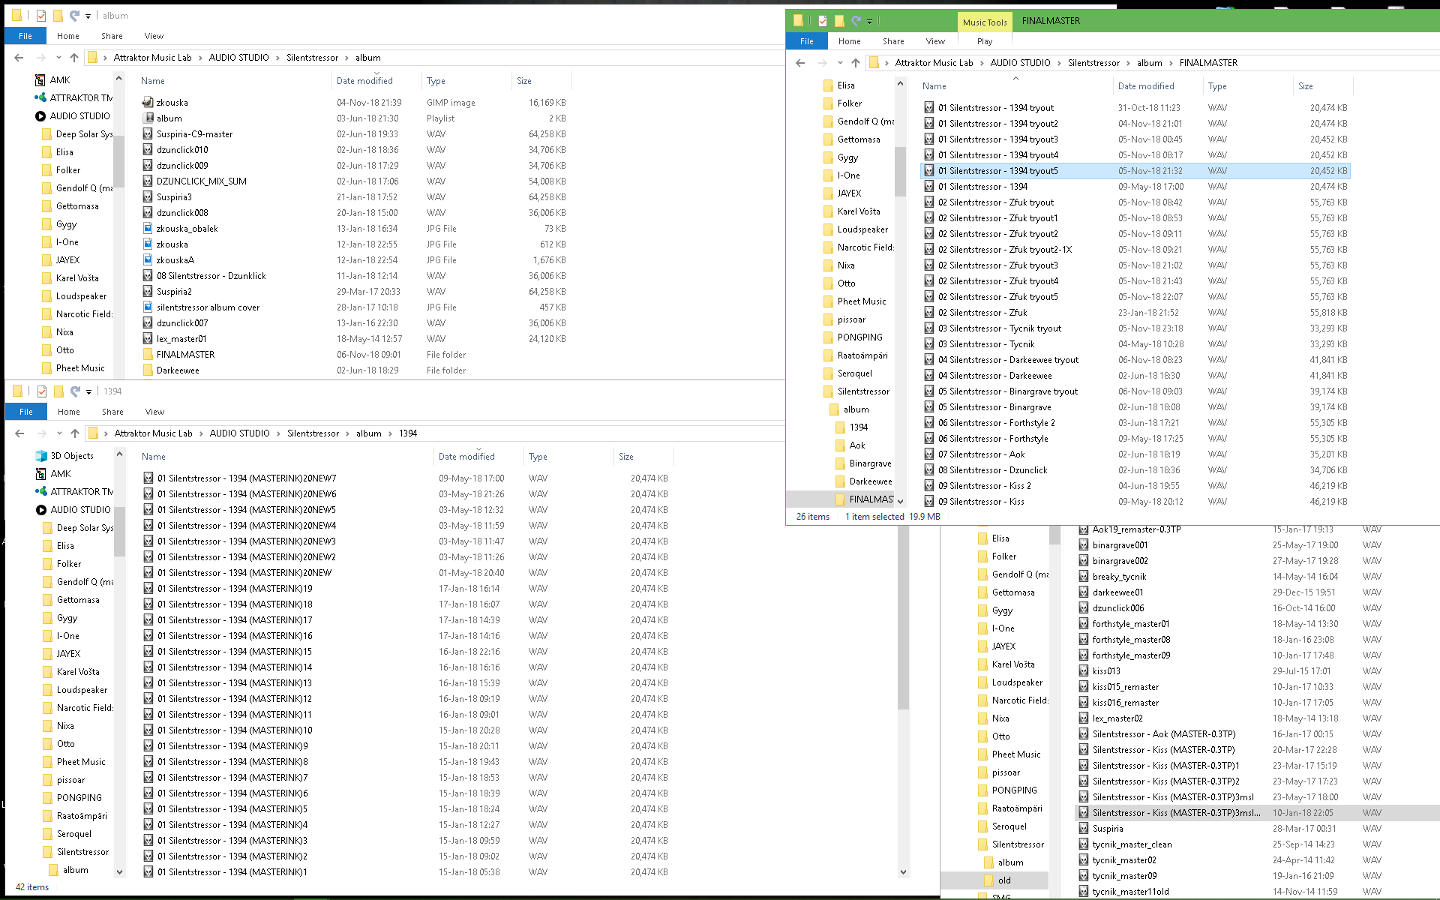Expand chevron after AUDIO STUDIO in 1394 address bar
Image resolution: width=1440 pixels, height=900 pixels.
[279, 434]
